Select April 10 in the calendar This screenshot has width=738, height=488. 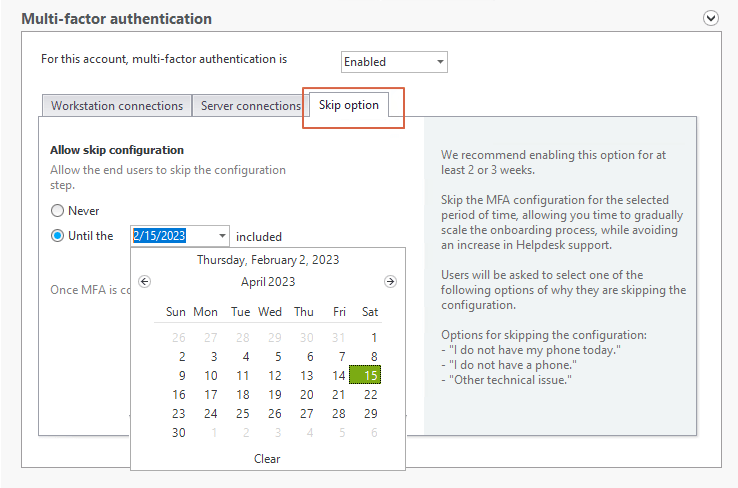210,376
